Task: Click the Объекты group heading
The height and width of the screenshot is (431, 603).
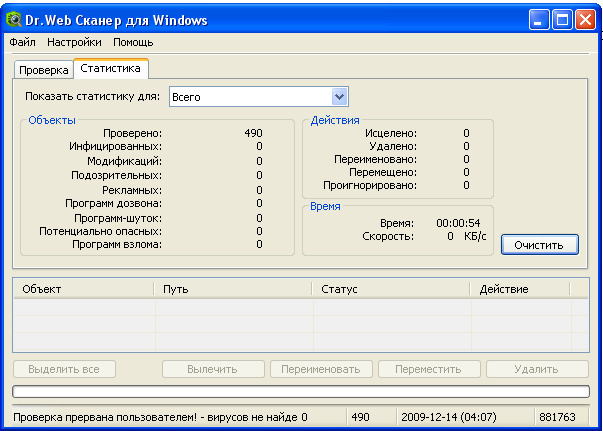Action: [x=52, y=120]
